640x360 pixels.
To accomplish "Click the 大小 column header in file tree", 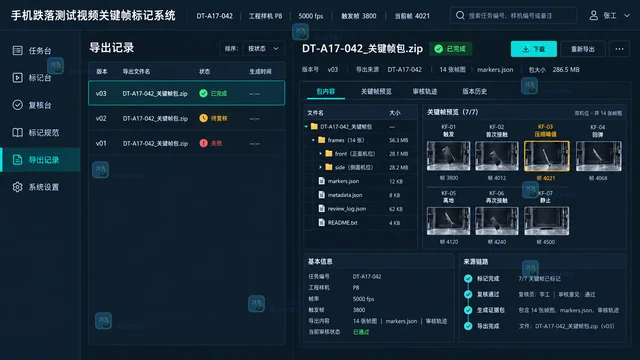I will [395, 113].
